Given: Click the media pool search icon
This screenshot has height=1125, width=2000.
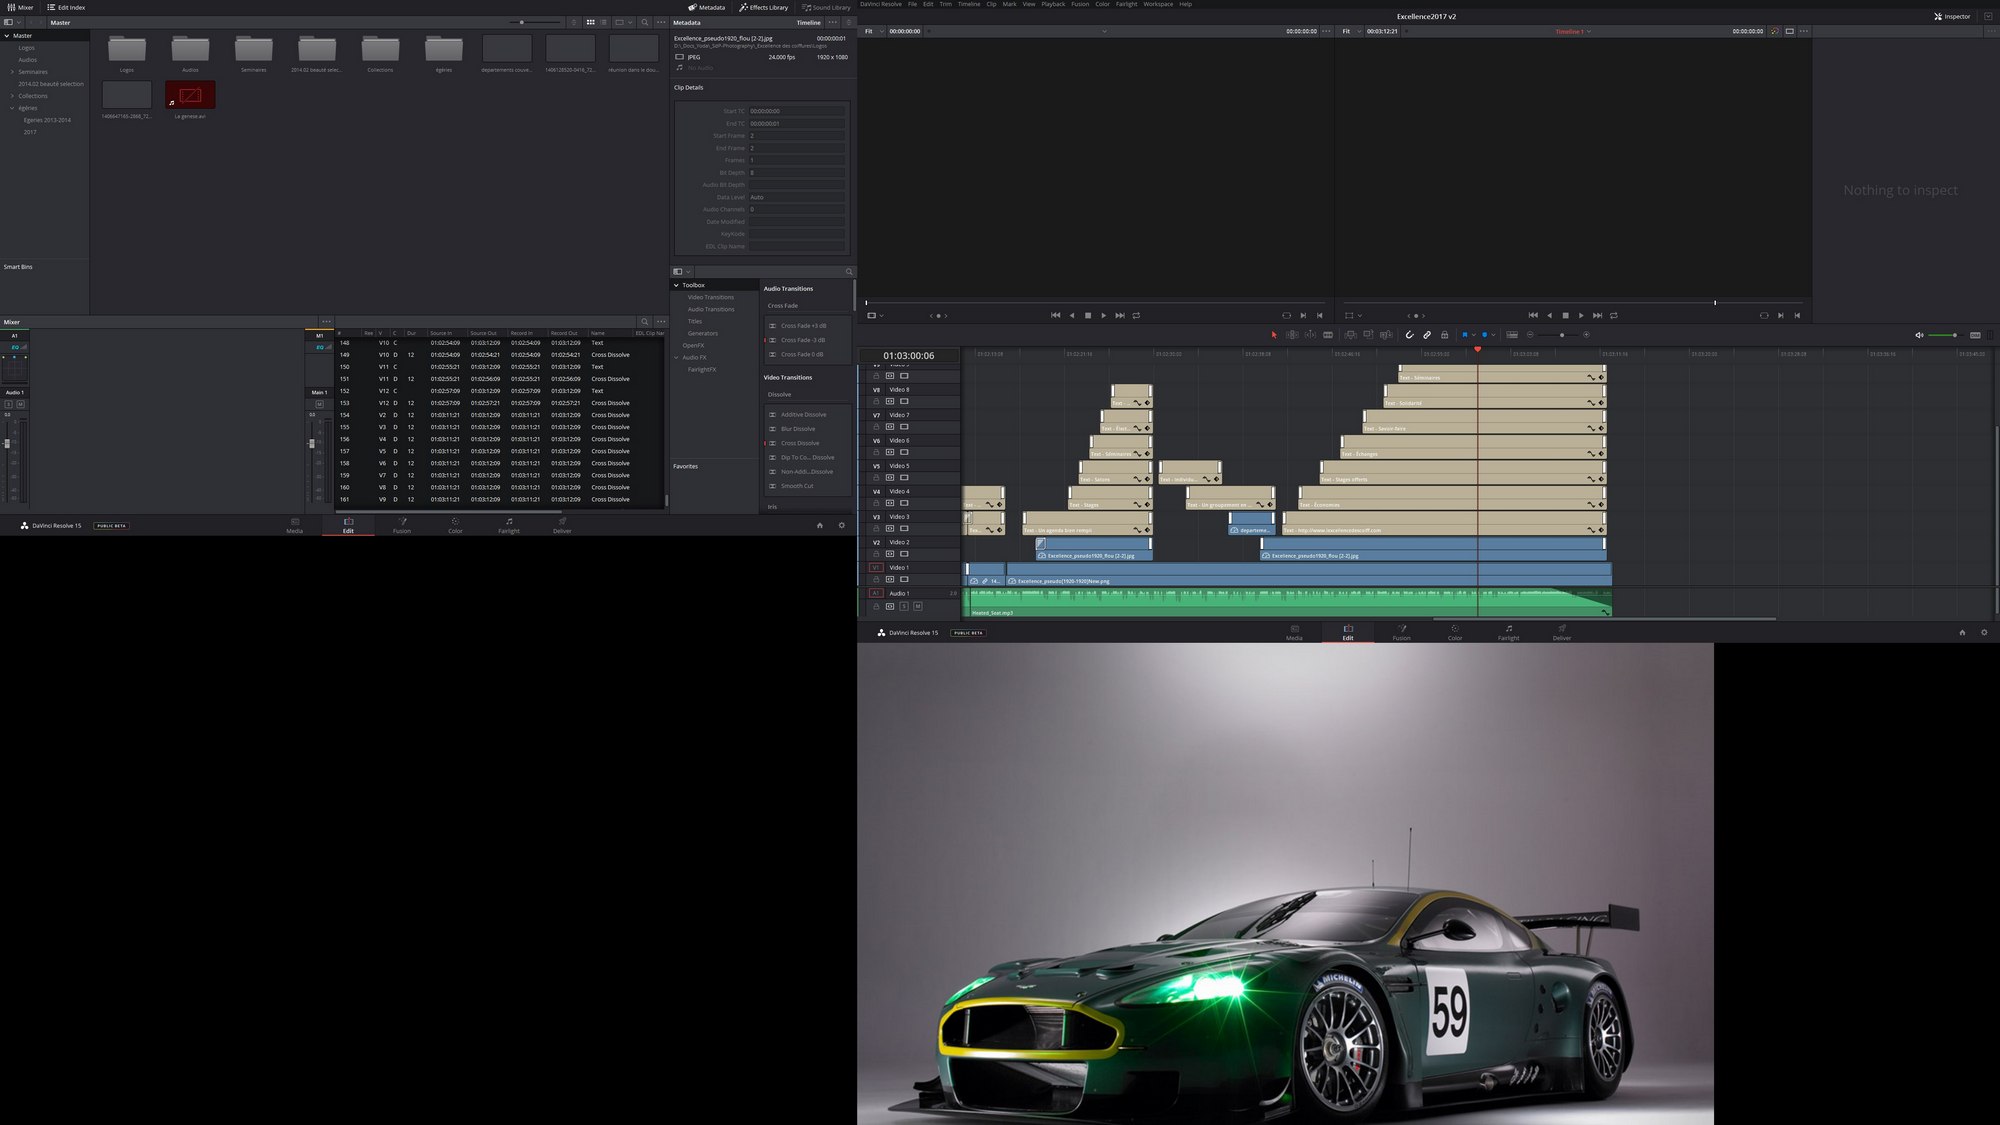Looking at the screenshot, I should coord(644,22).
